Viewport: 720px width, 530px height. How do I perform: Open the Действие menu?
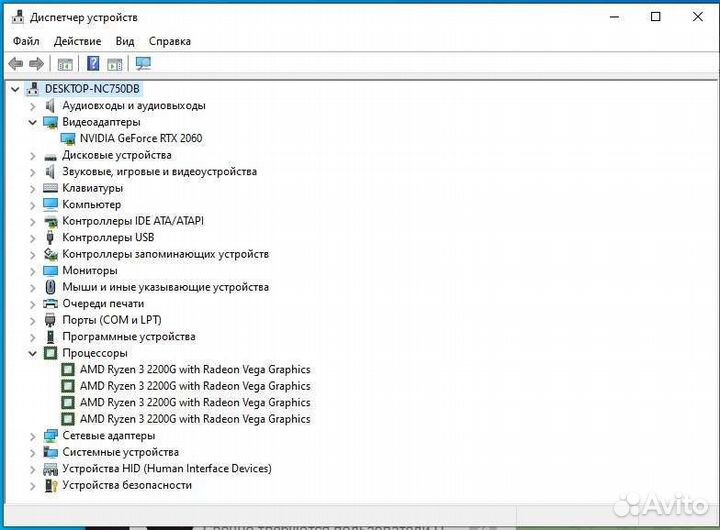coord(77,41)
